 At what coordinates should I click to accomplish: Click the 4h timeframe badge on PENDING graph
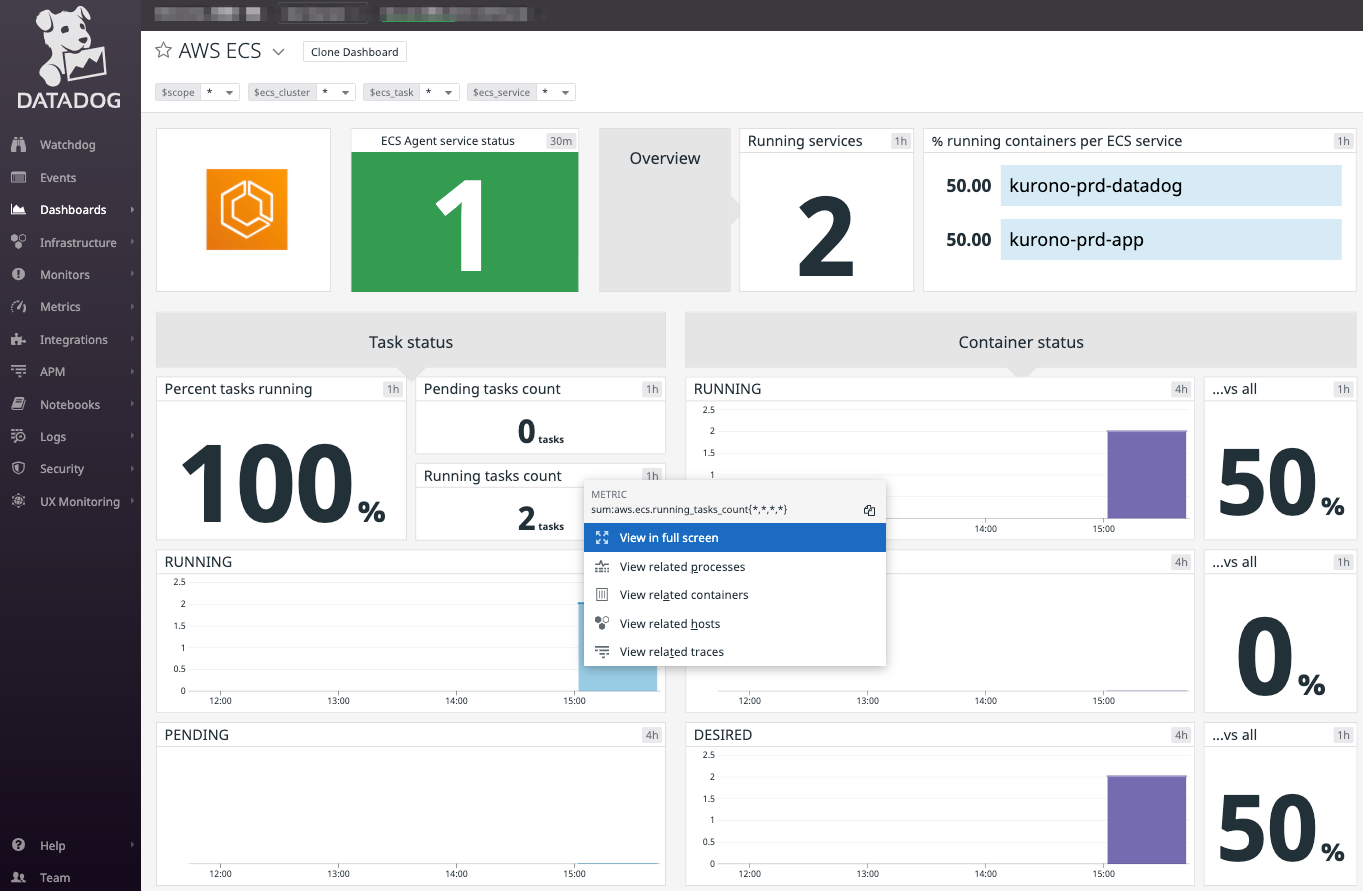[652, 735]
